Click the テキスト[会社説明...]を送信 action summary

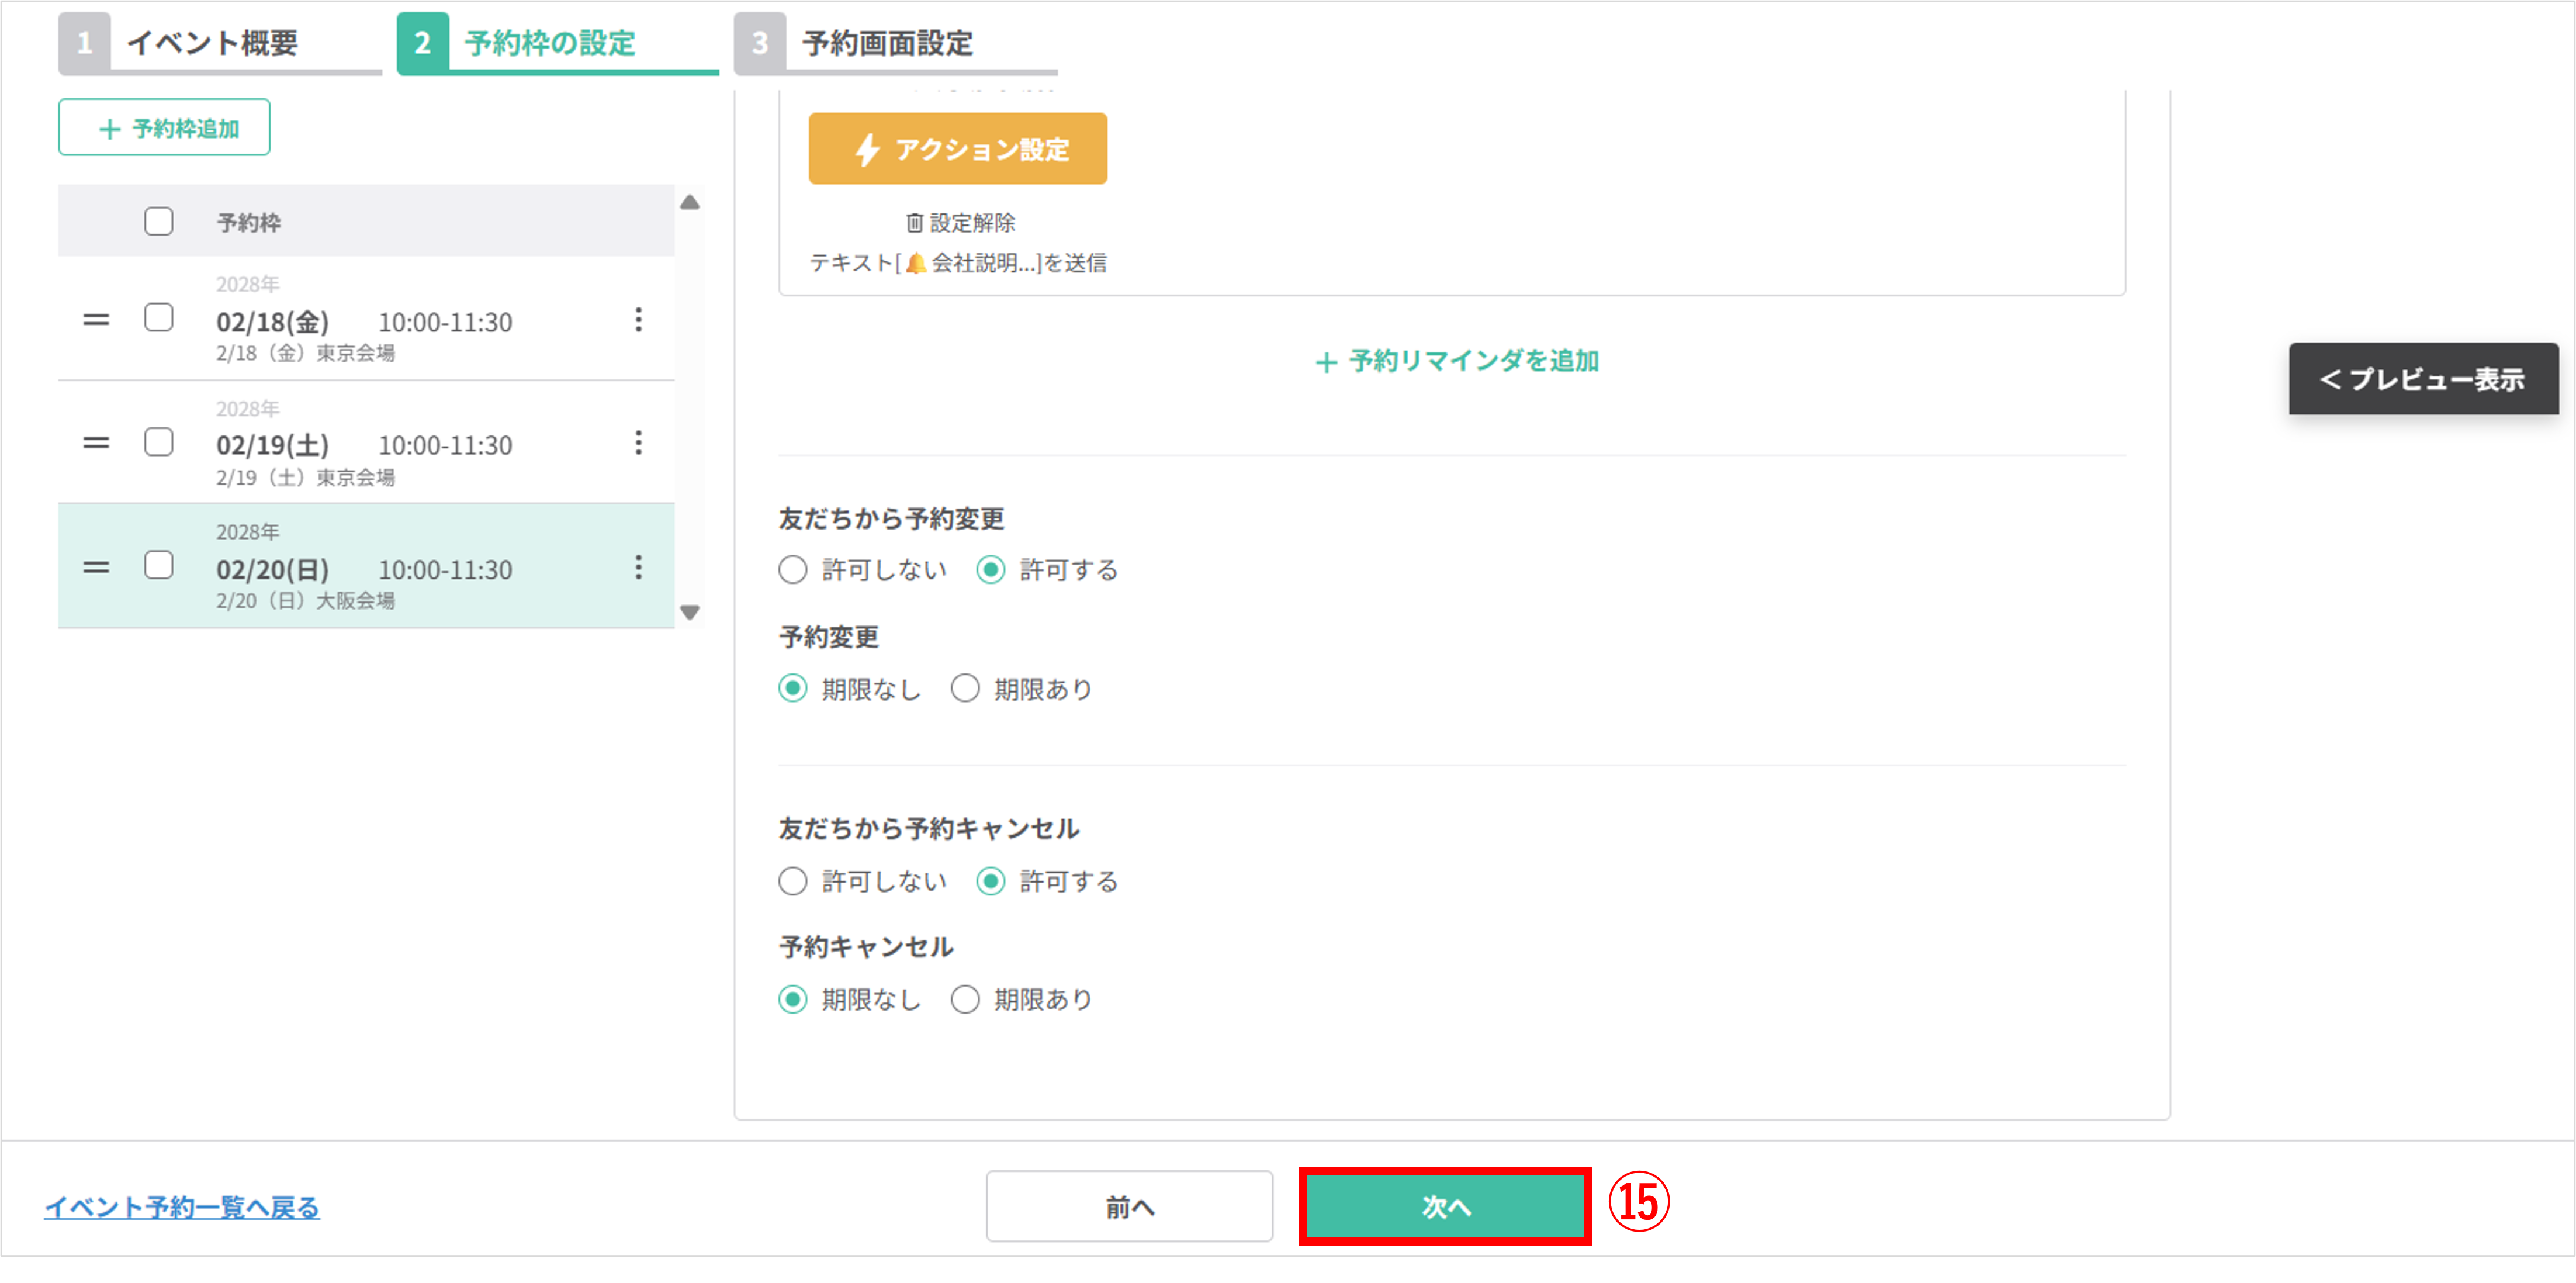pyautogui.click(x=958, y=263)
